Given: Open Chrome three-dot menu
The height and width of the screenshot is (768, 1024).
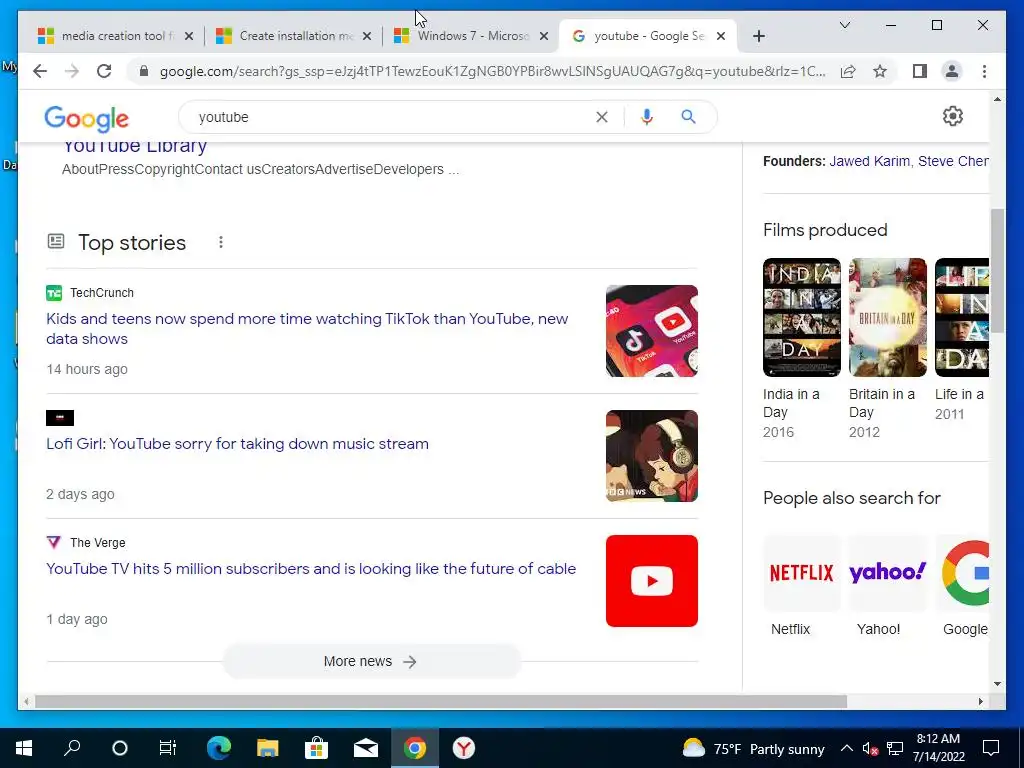Looking at the screenshot, I should click(x=984, y=71).
